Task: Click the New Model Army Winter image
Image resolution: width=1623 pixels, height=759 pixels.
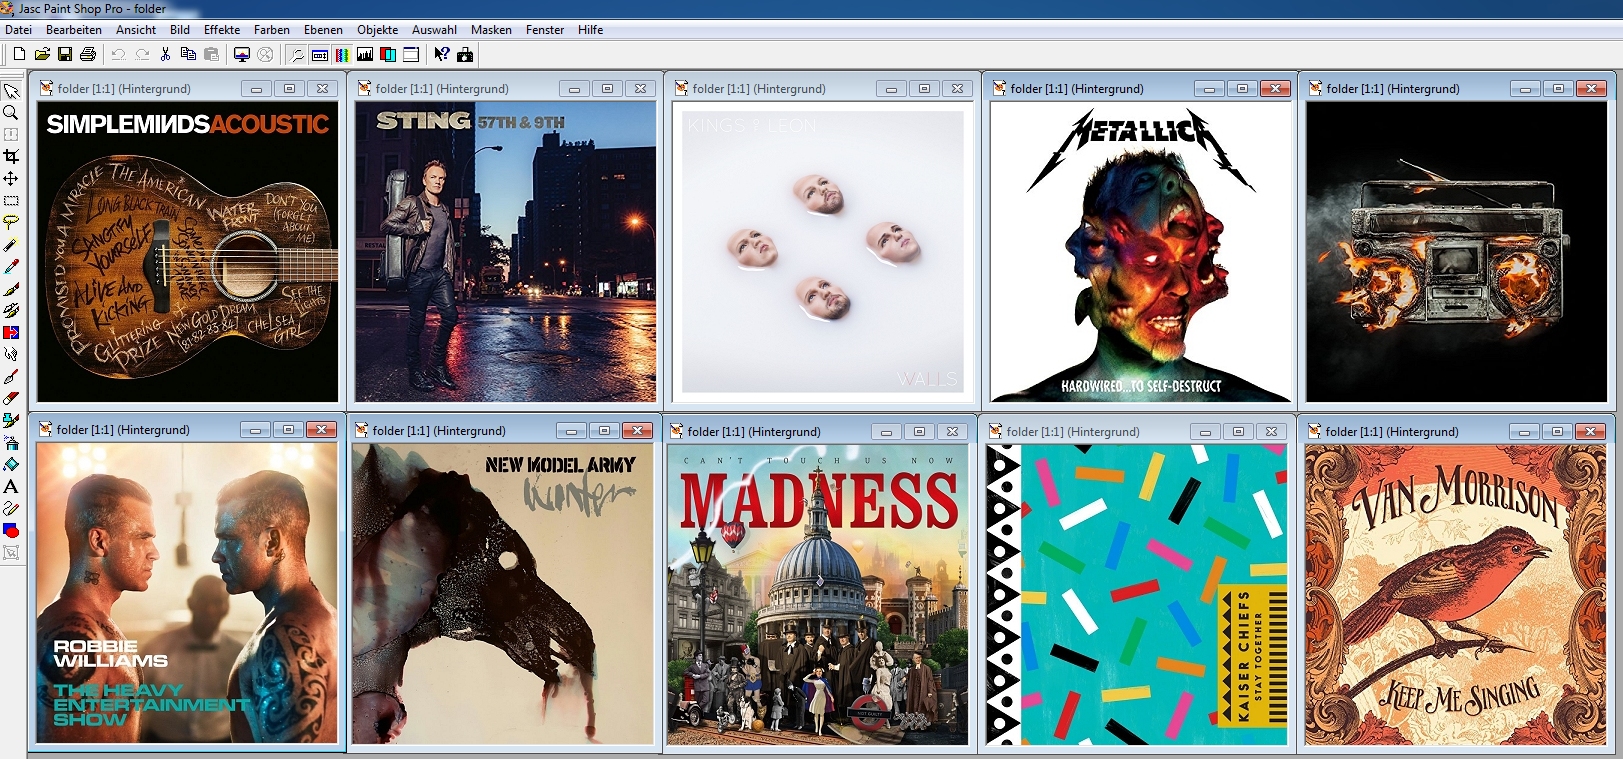Action: tap(503, 594)
